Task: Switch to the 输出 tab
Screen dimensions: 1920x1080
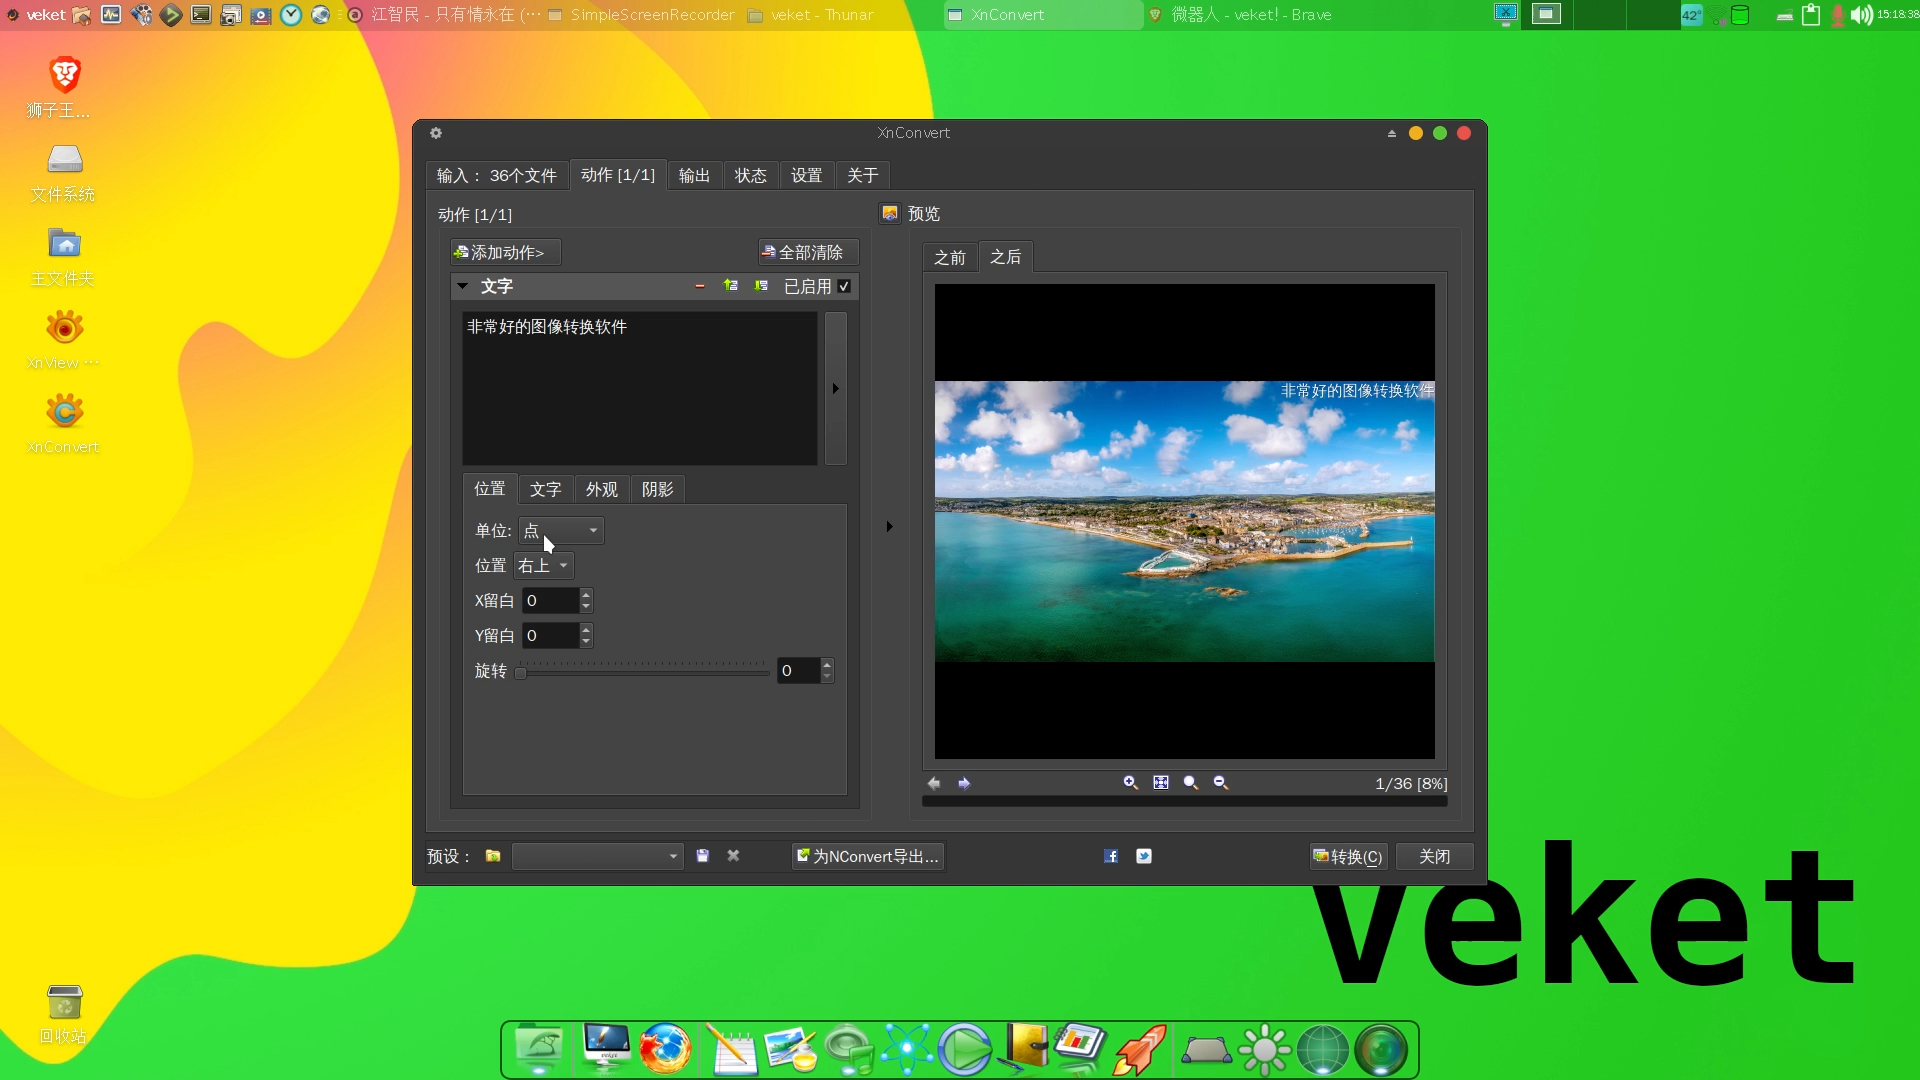Action: 694,175
